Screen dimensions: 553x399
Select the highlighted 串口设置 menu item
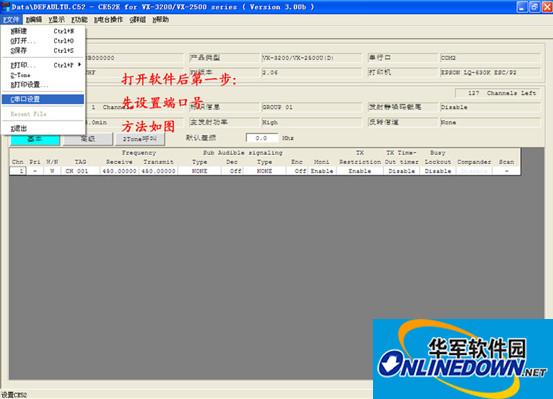point(42,99)
